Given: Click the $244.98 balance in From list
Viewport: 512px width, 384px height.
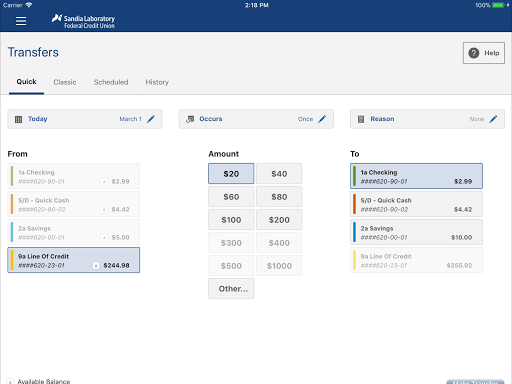Looking at the screenshot, I should pyautogui.click(x=116, y=265).
